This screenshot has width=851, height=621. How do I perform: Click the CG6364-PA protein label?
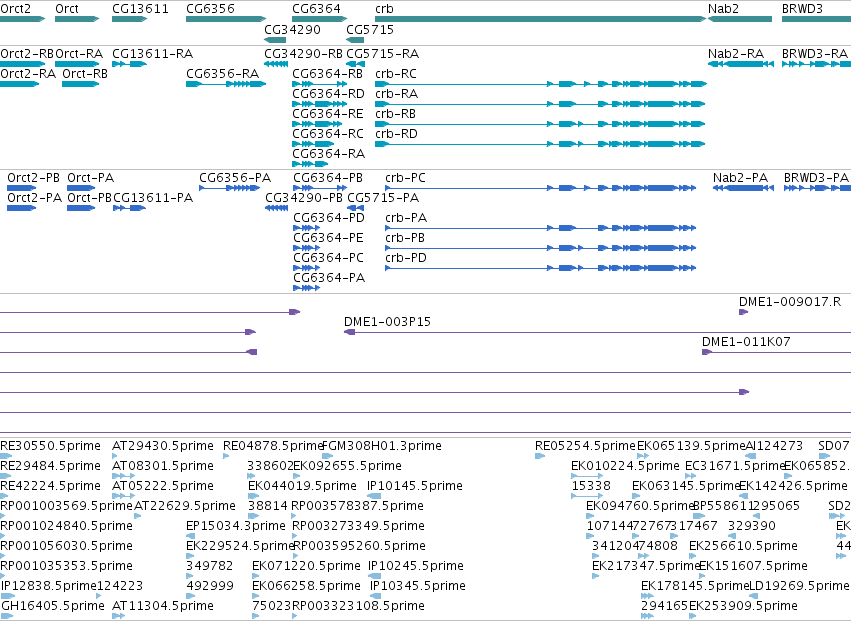[x=329, y=278]
